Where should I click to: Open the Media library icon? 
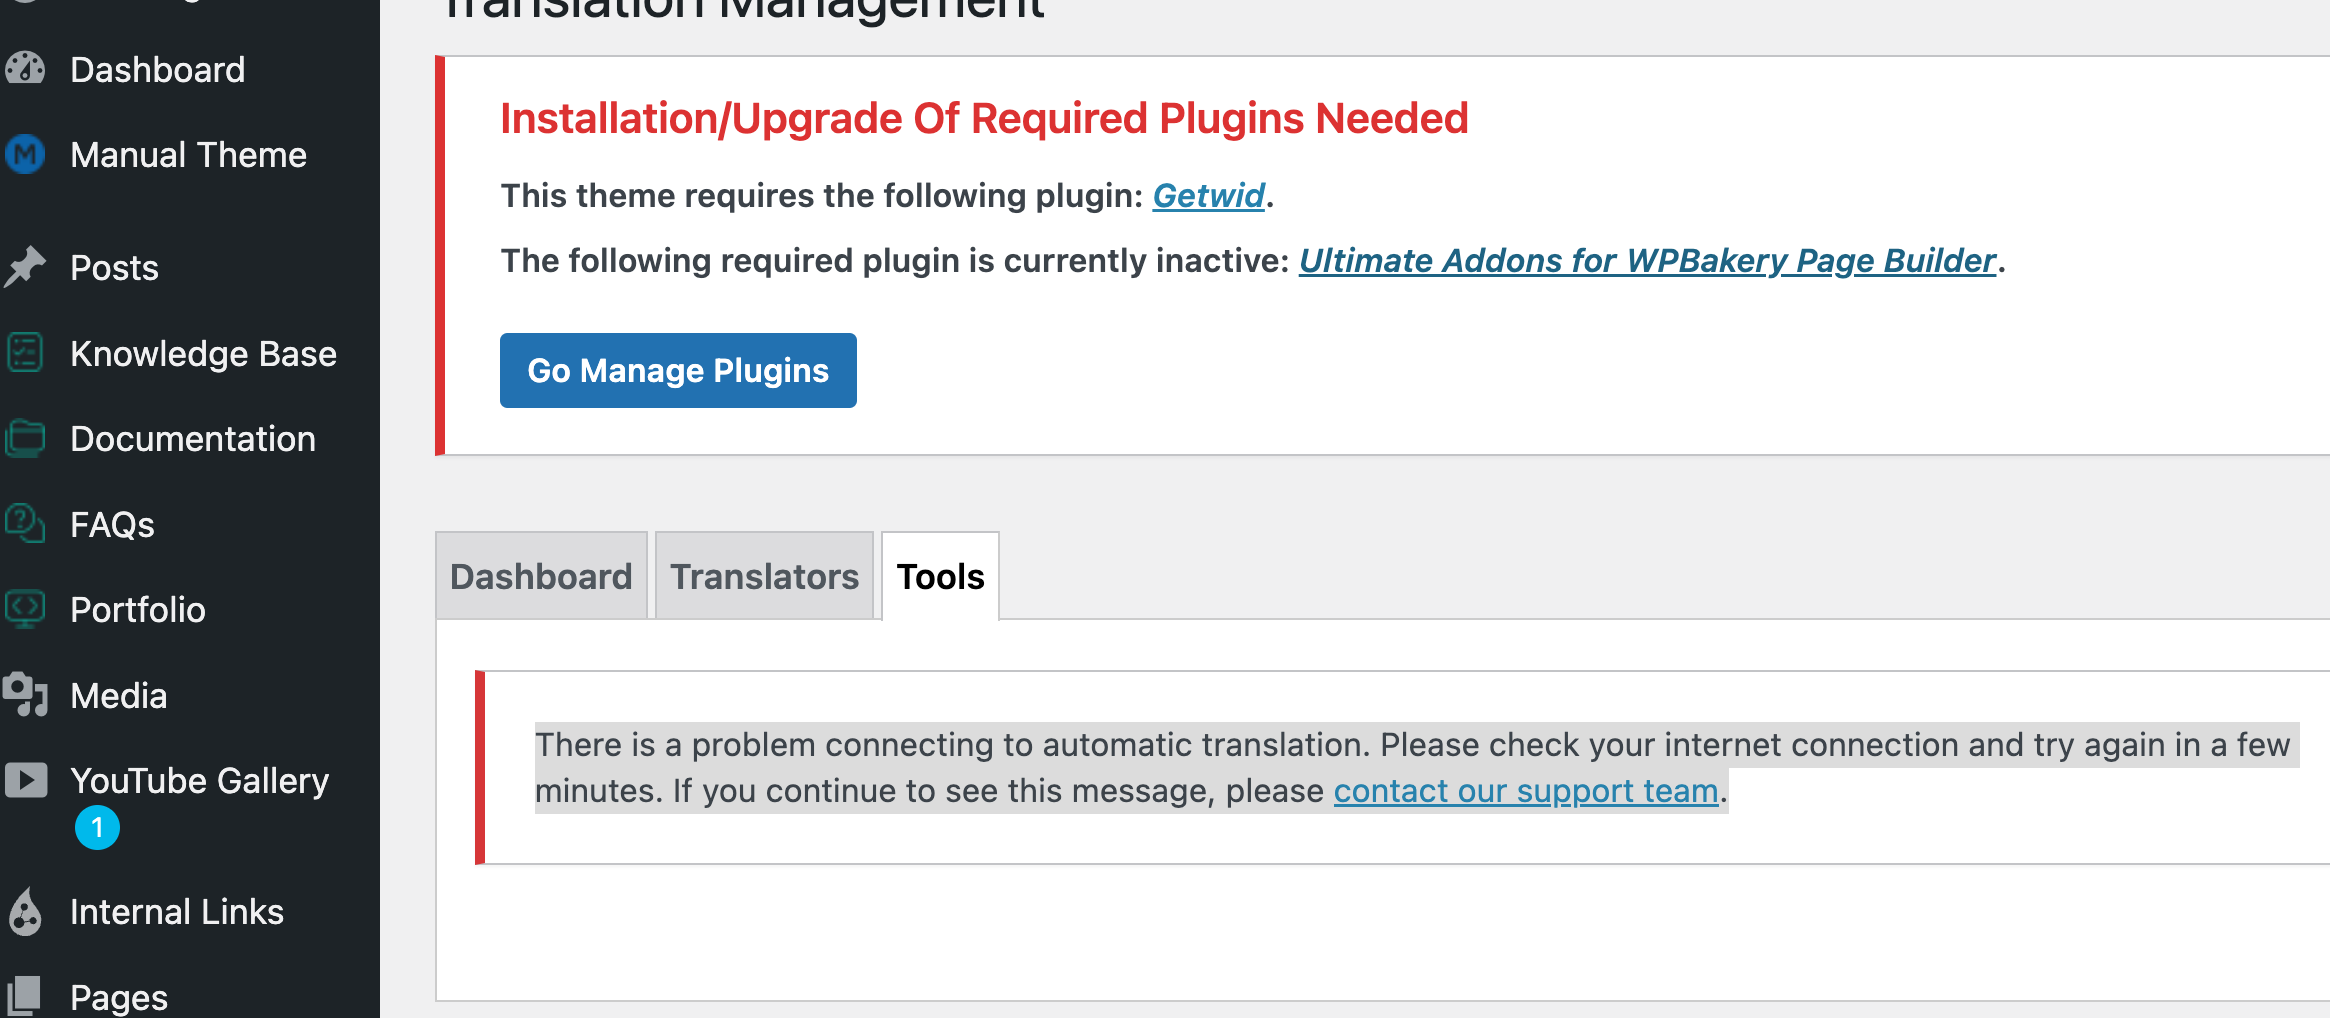[24, 694]
